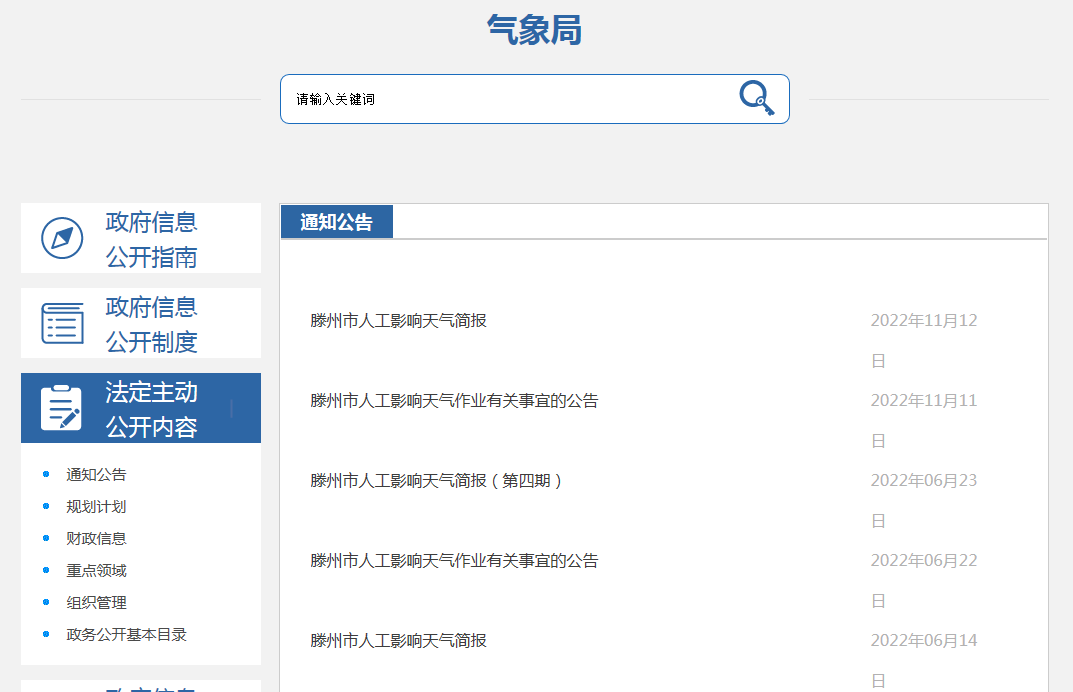The image size is (1073, 692).
Task: Click the date 2022年06月14日
Action: click(x=924, y=661)
